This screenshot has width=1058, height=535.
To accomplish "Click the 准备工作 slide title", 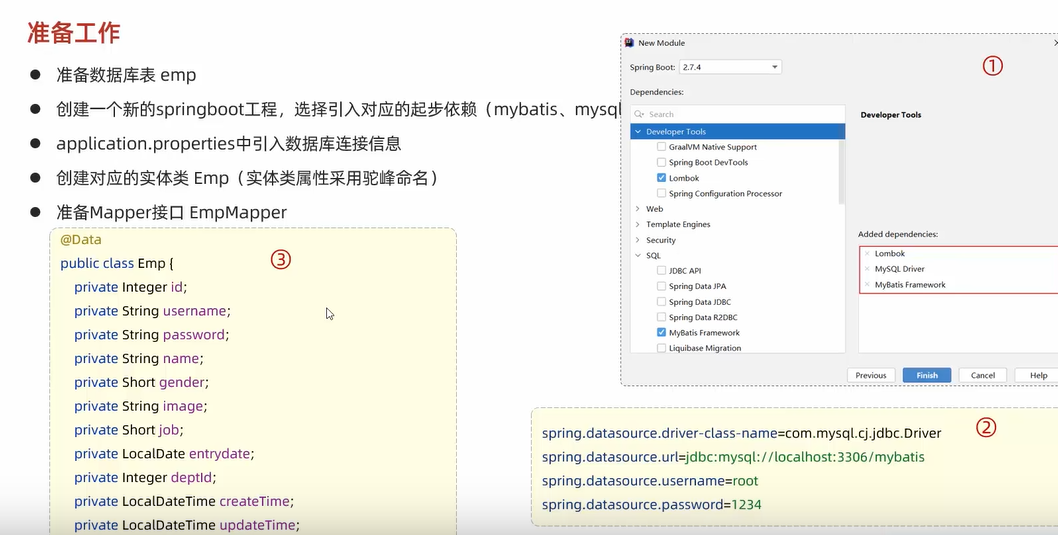I will coord(74,32).
